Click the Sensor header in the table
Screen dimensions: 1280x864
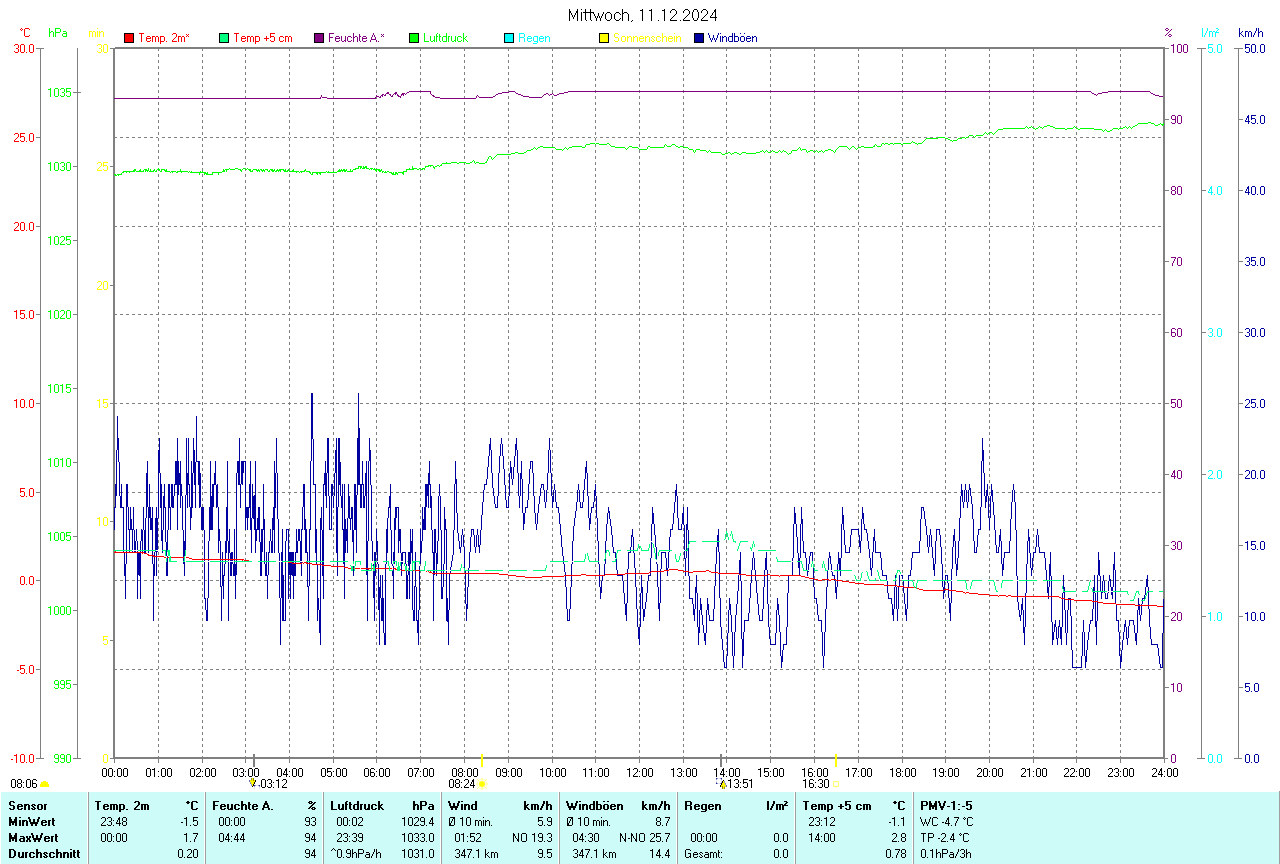[26, 806]
